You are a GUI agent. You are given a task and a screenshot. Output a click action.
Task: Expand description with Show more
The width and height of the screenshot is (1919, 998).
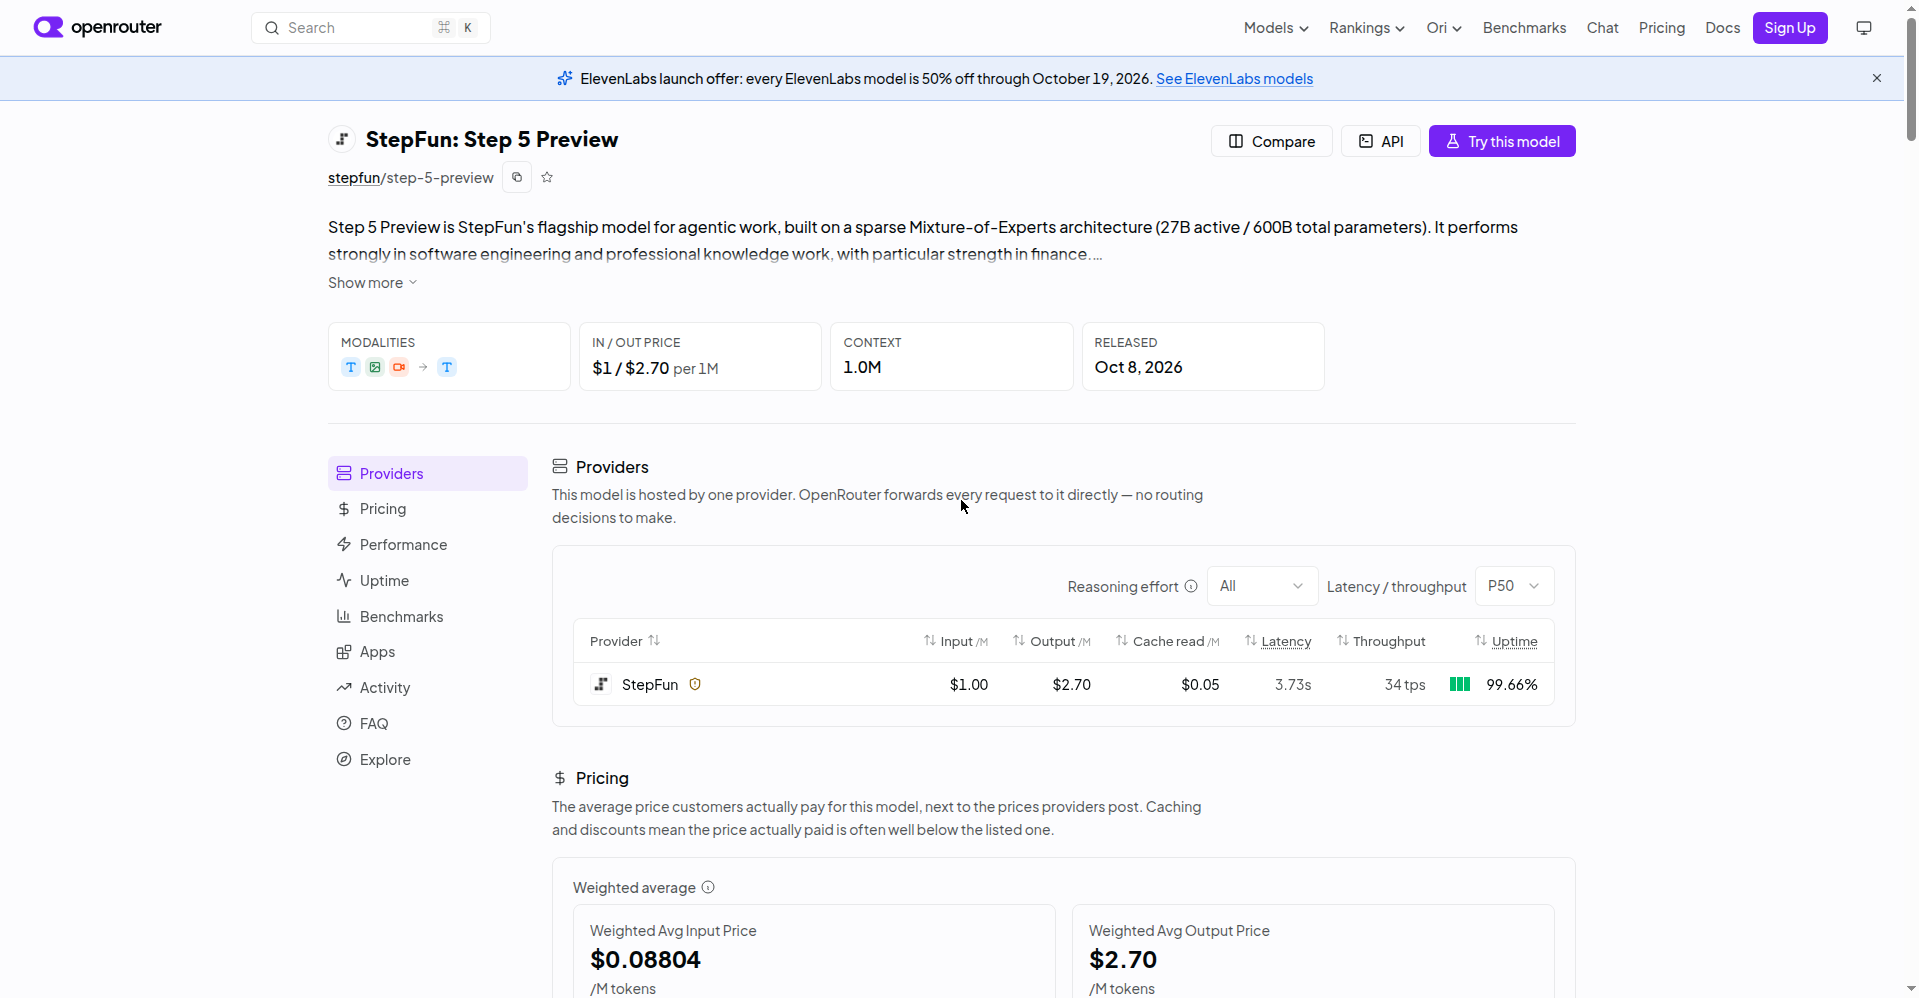(x=372, y=283)
